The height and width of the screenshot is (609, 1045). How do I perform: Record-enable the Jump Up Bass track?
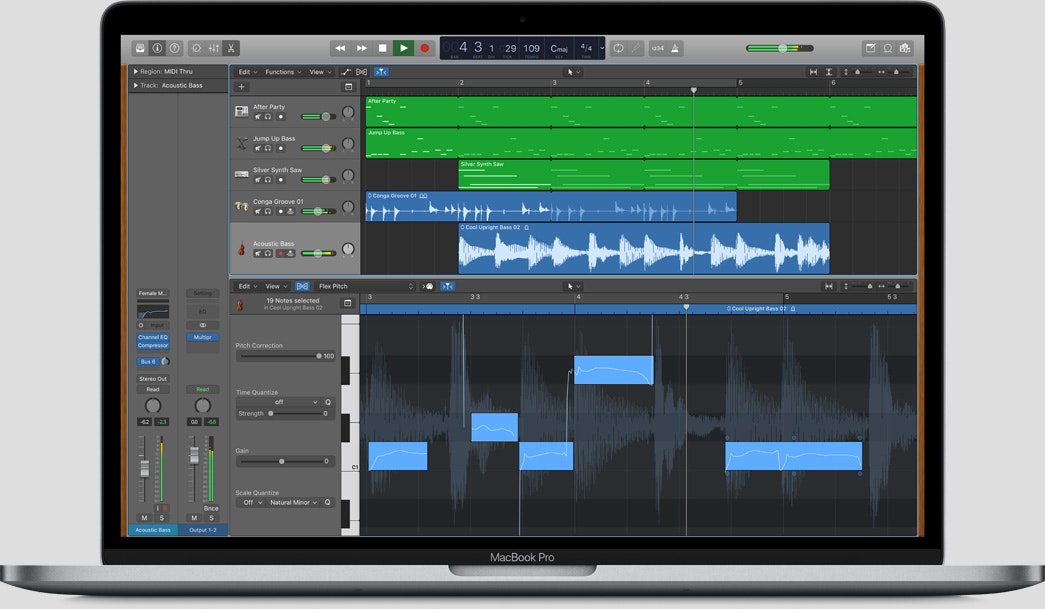click(281, 148)
